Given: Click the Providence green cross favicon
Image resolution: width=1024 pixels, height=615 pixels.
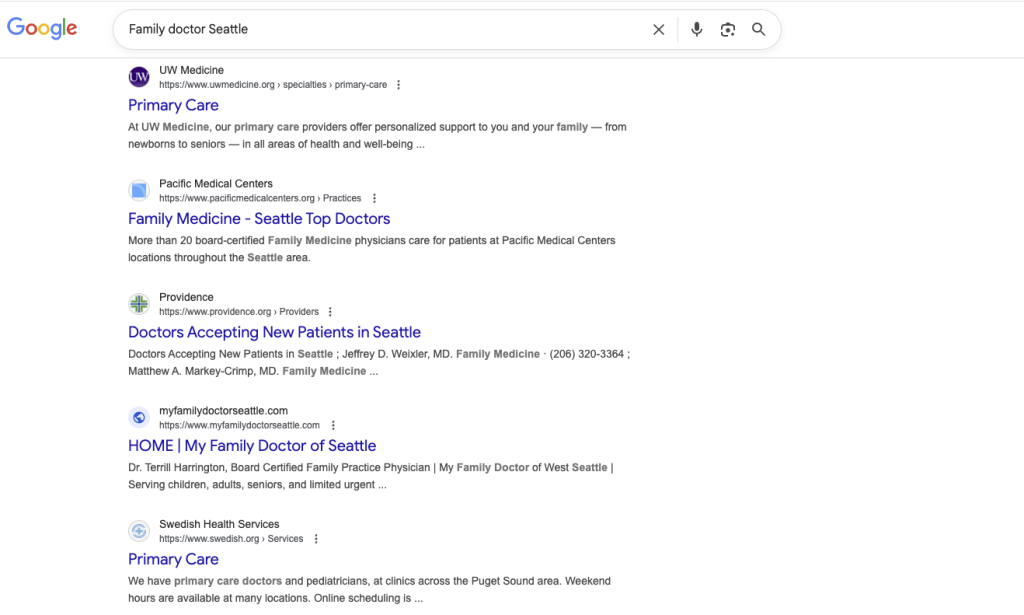Looking at the screenshot, I should click(139, 304).
